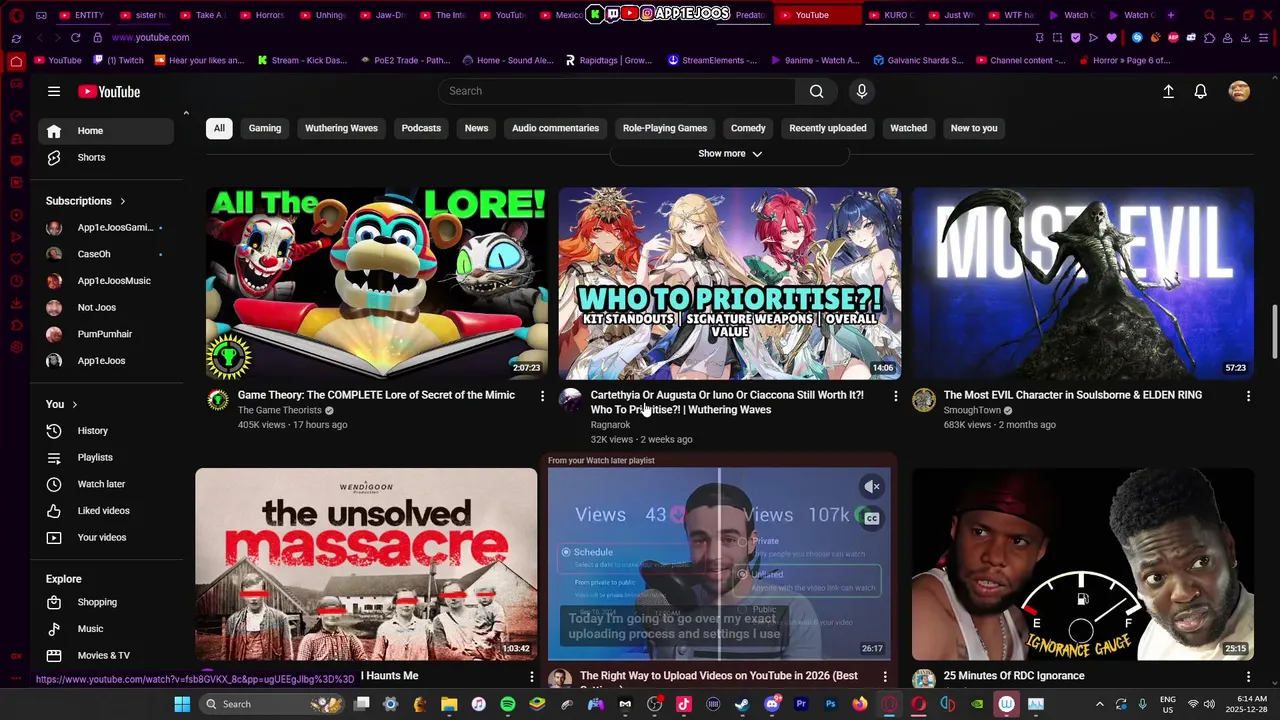Screen dimensions: 1280x720
Task: Click the Ragnarok channel avatar
Action: [x=570, y=400]
